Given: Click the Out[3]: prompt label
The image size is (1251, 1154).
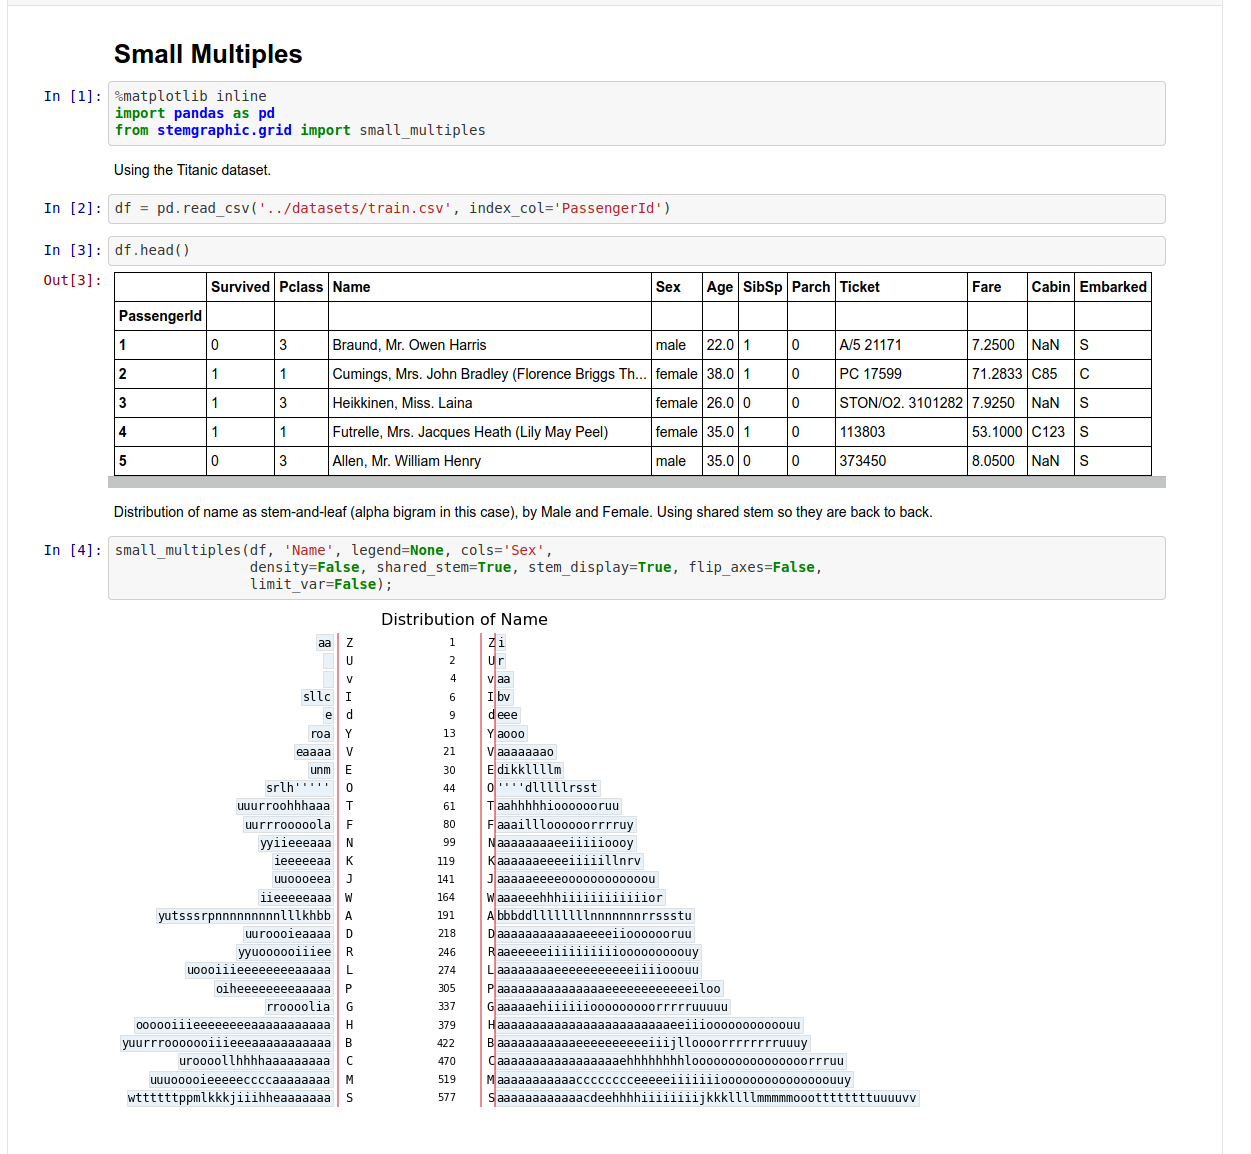Looking at the screenshot, I should 72,280.
